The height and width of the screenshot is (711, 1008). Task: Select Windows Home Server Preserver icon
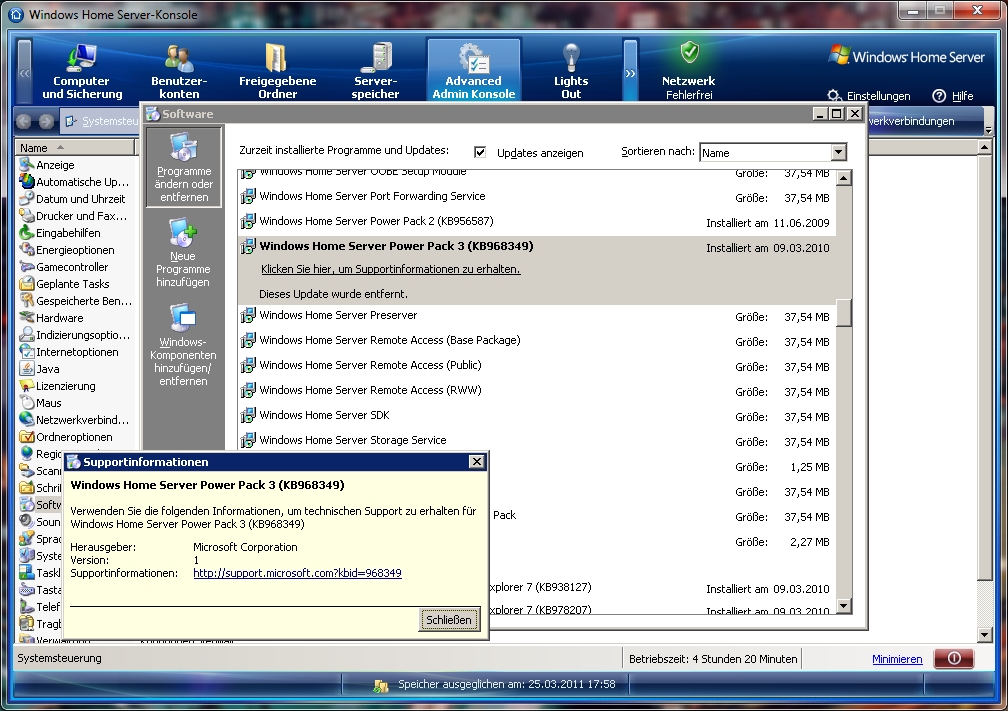tap(248, 316)
